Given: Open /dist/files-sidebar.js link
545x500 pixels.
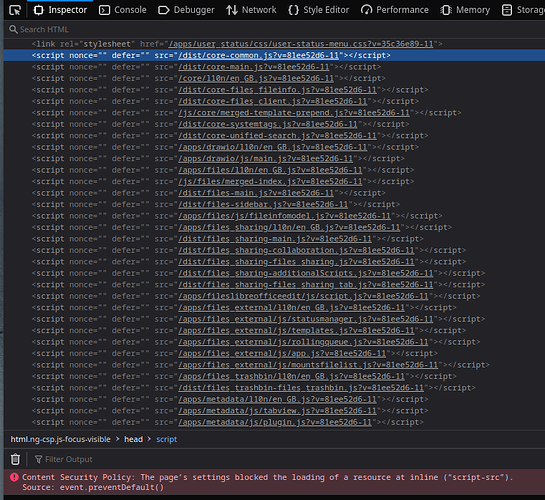Looking at the screenshot, I should [263, 204].
